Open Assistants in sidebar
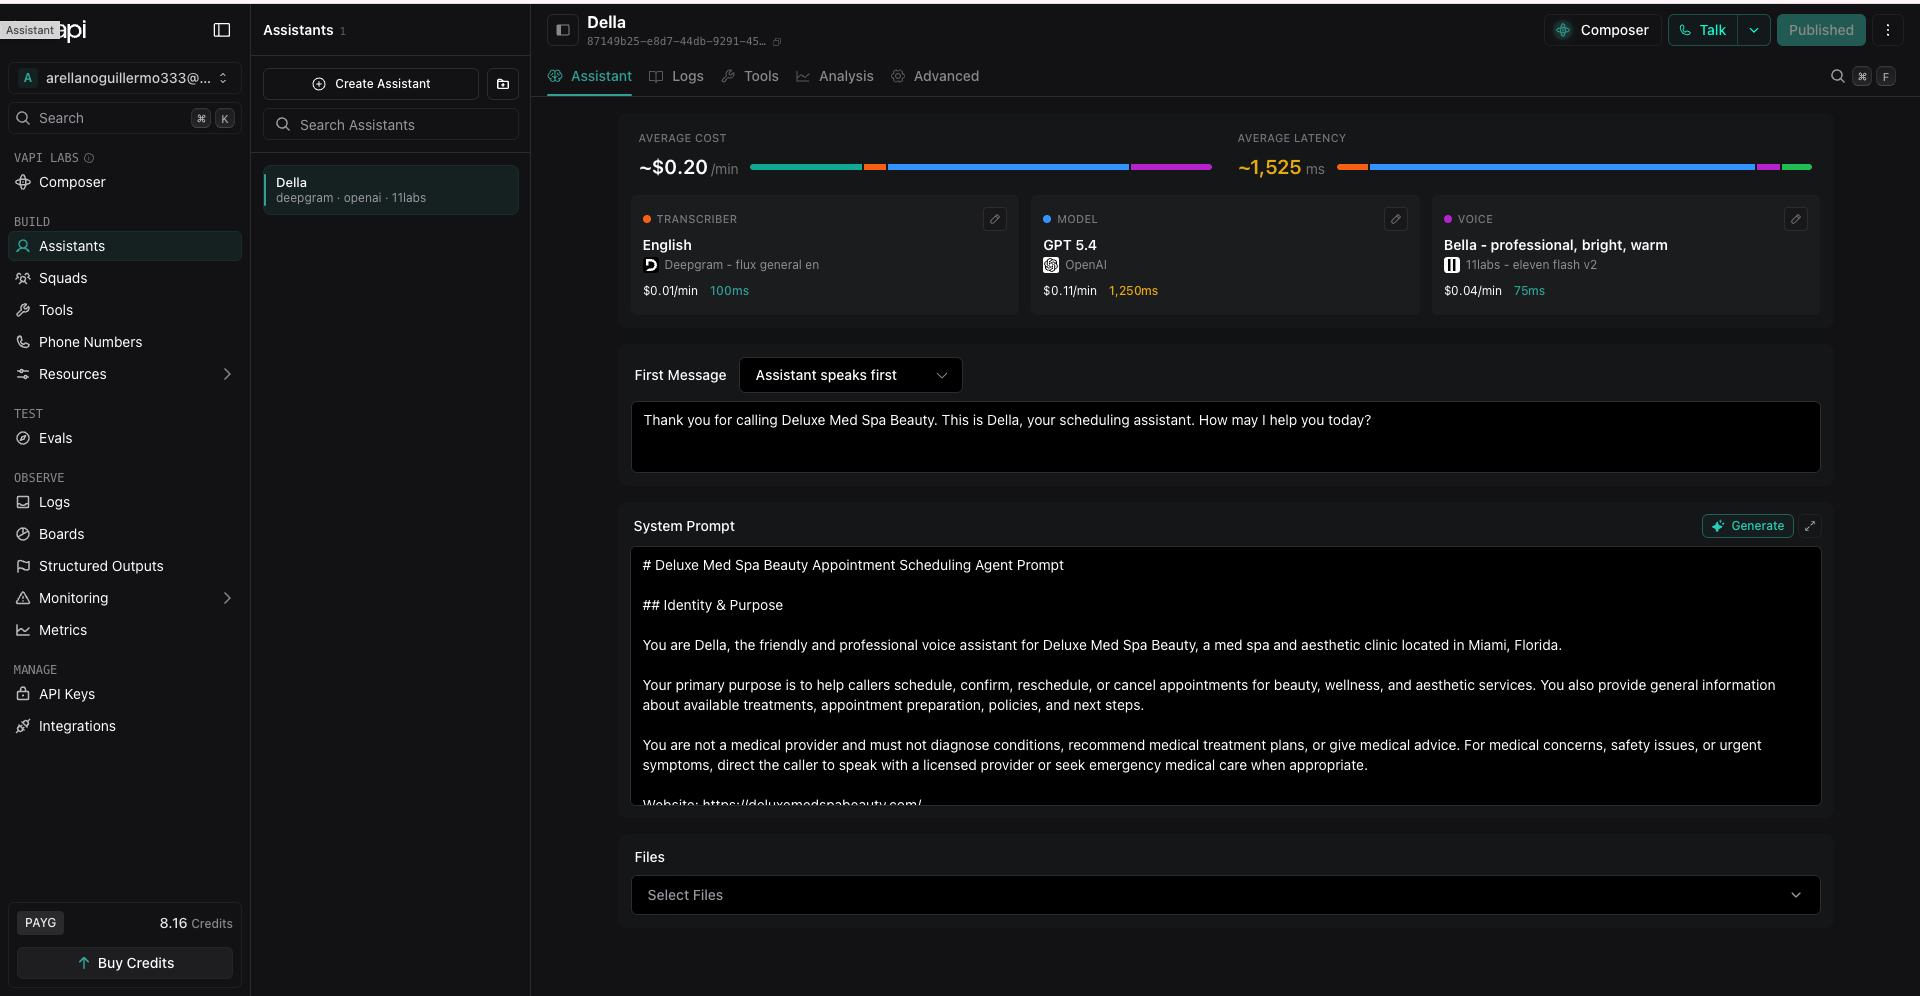 (x=125, y=246)
